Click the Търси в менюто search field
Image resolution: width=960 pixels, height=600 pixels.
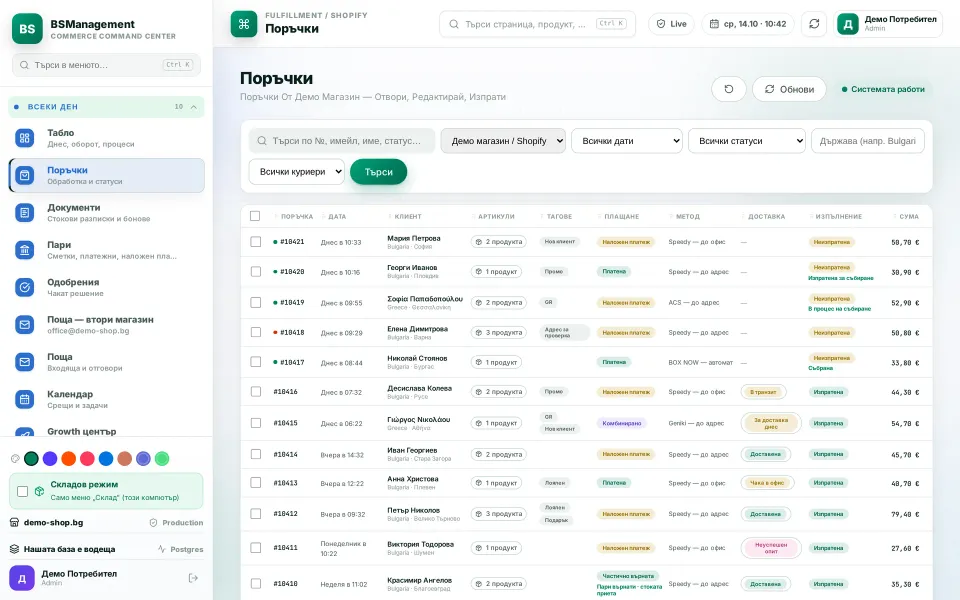pyautogui.click(x=106, y=65)
